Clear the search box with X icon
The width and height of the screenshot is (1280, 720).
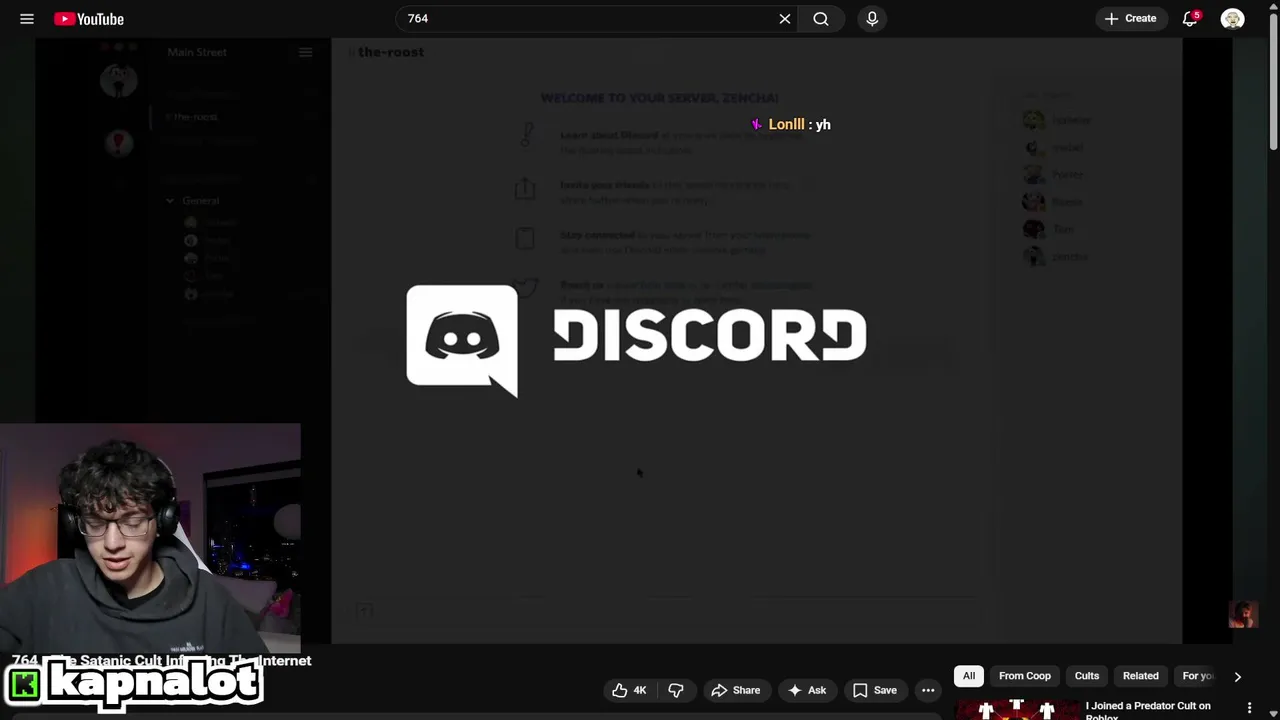pyautogui.click(x=785, y=19)
